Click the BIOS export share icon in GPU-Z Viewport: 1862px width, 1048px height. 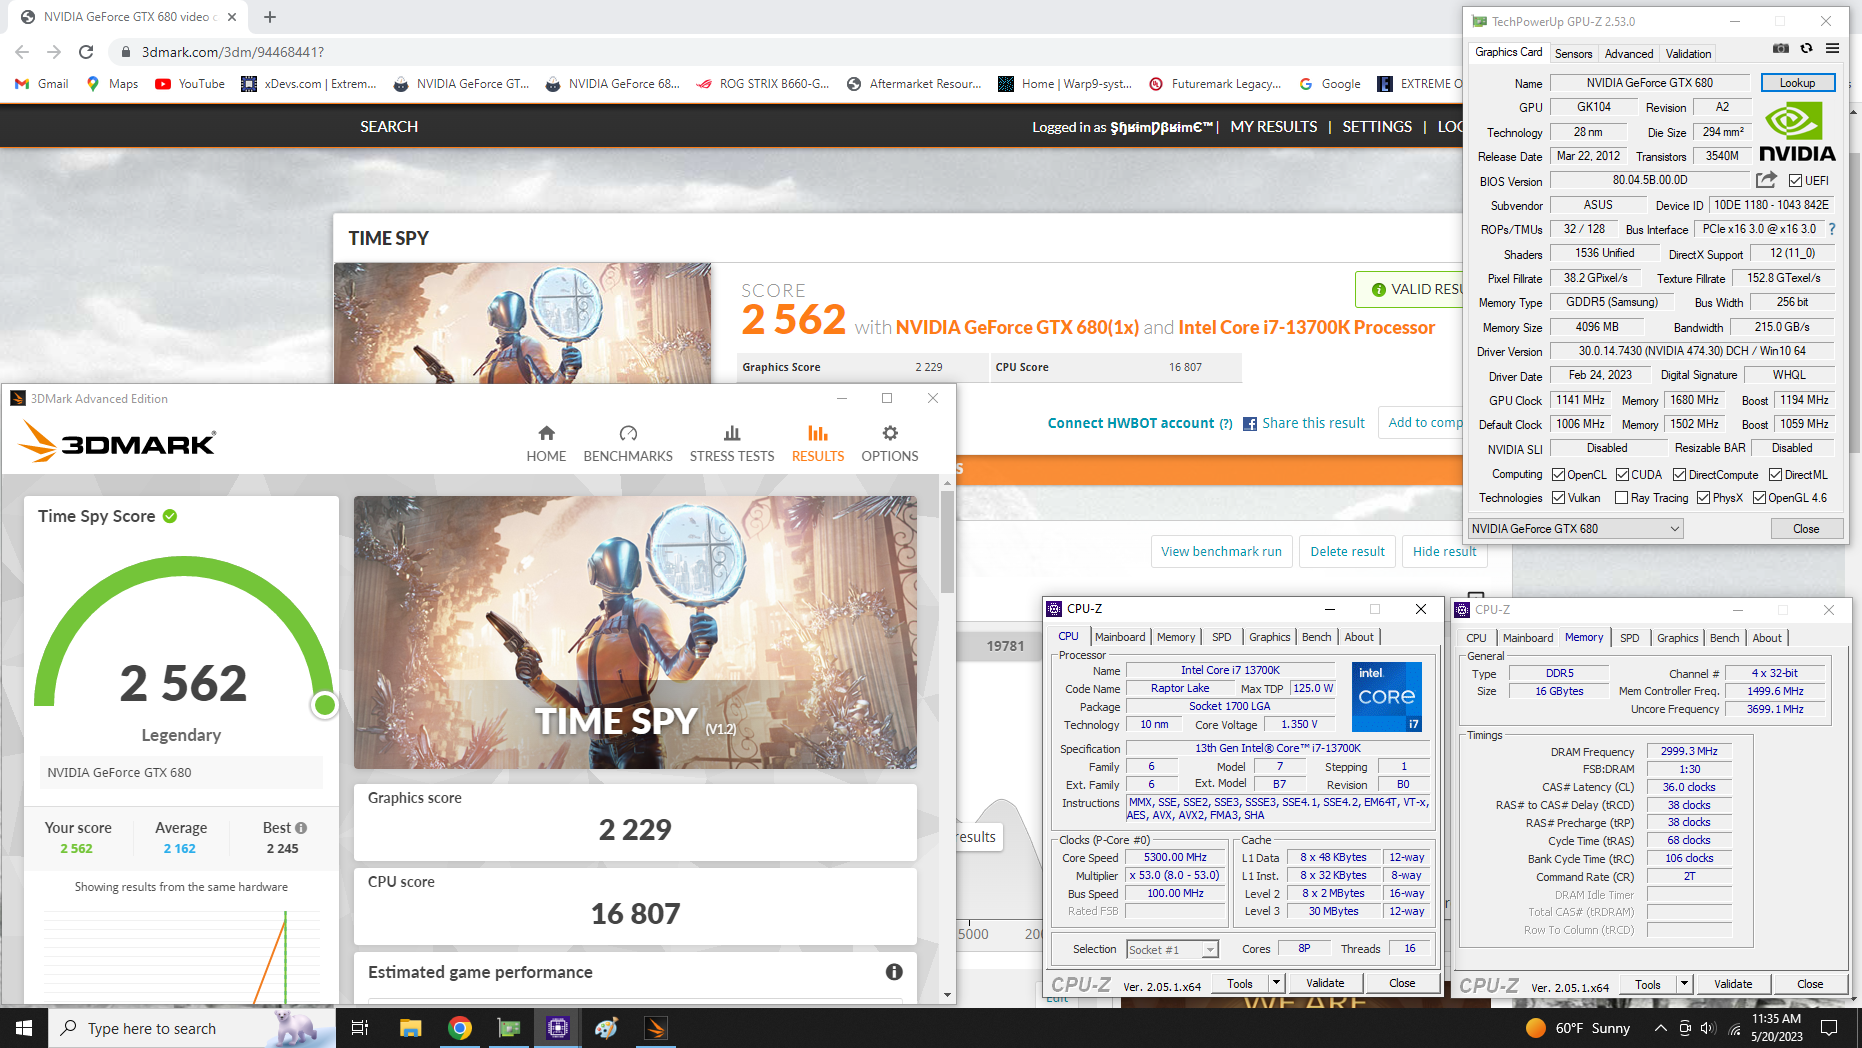(x=1767, y=180)
